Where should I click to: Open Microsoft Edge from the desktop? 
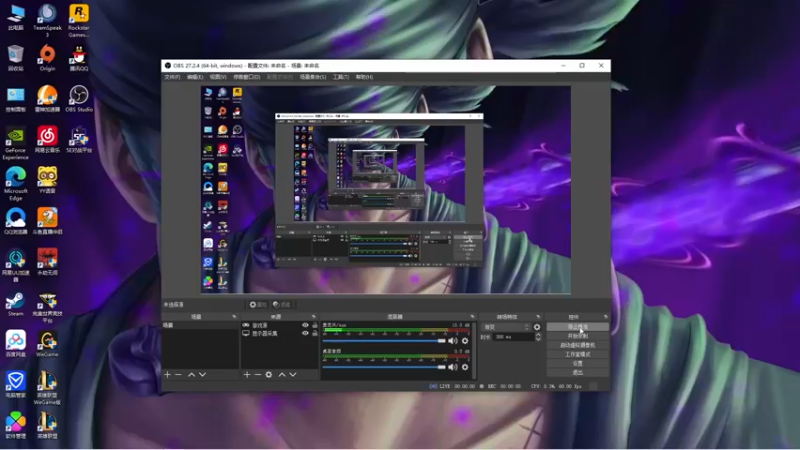click(15, 184)
